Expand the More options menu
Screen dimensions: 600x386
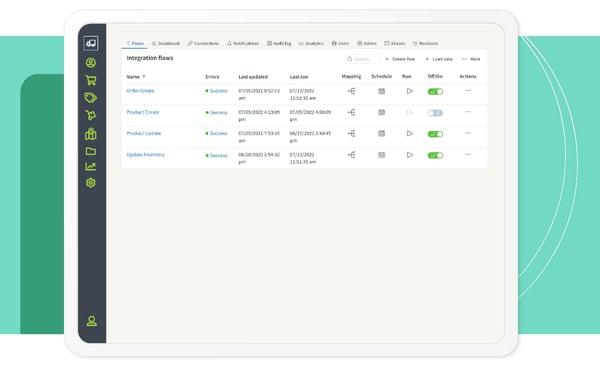[471, 59]
